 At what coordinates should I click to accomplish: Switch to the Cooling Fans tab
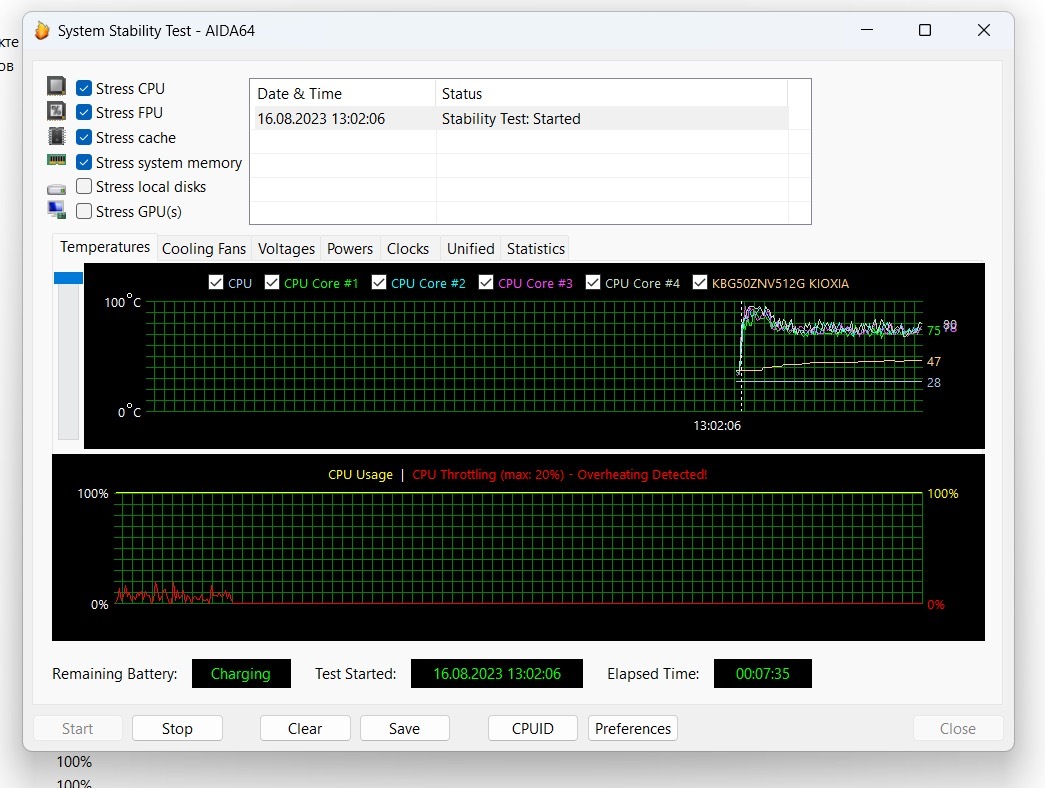point(203,248)
